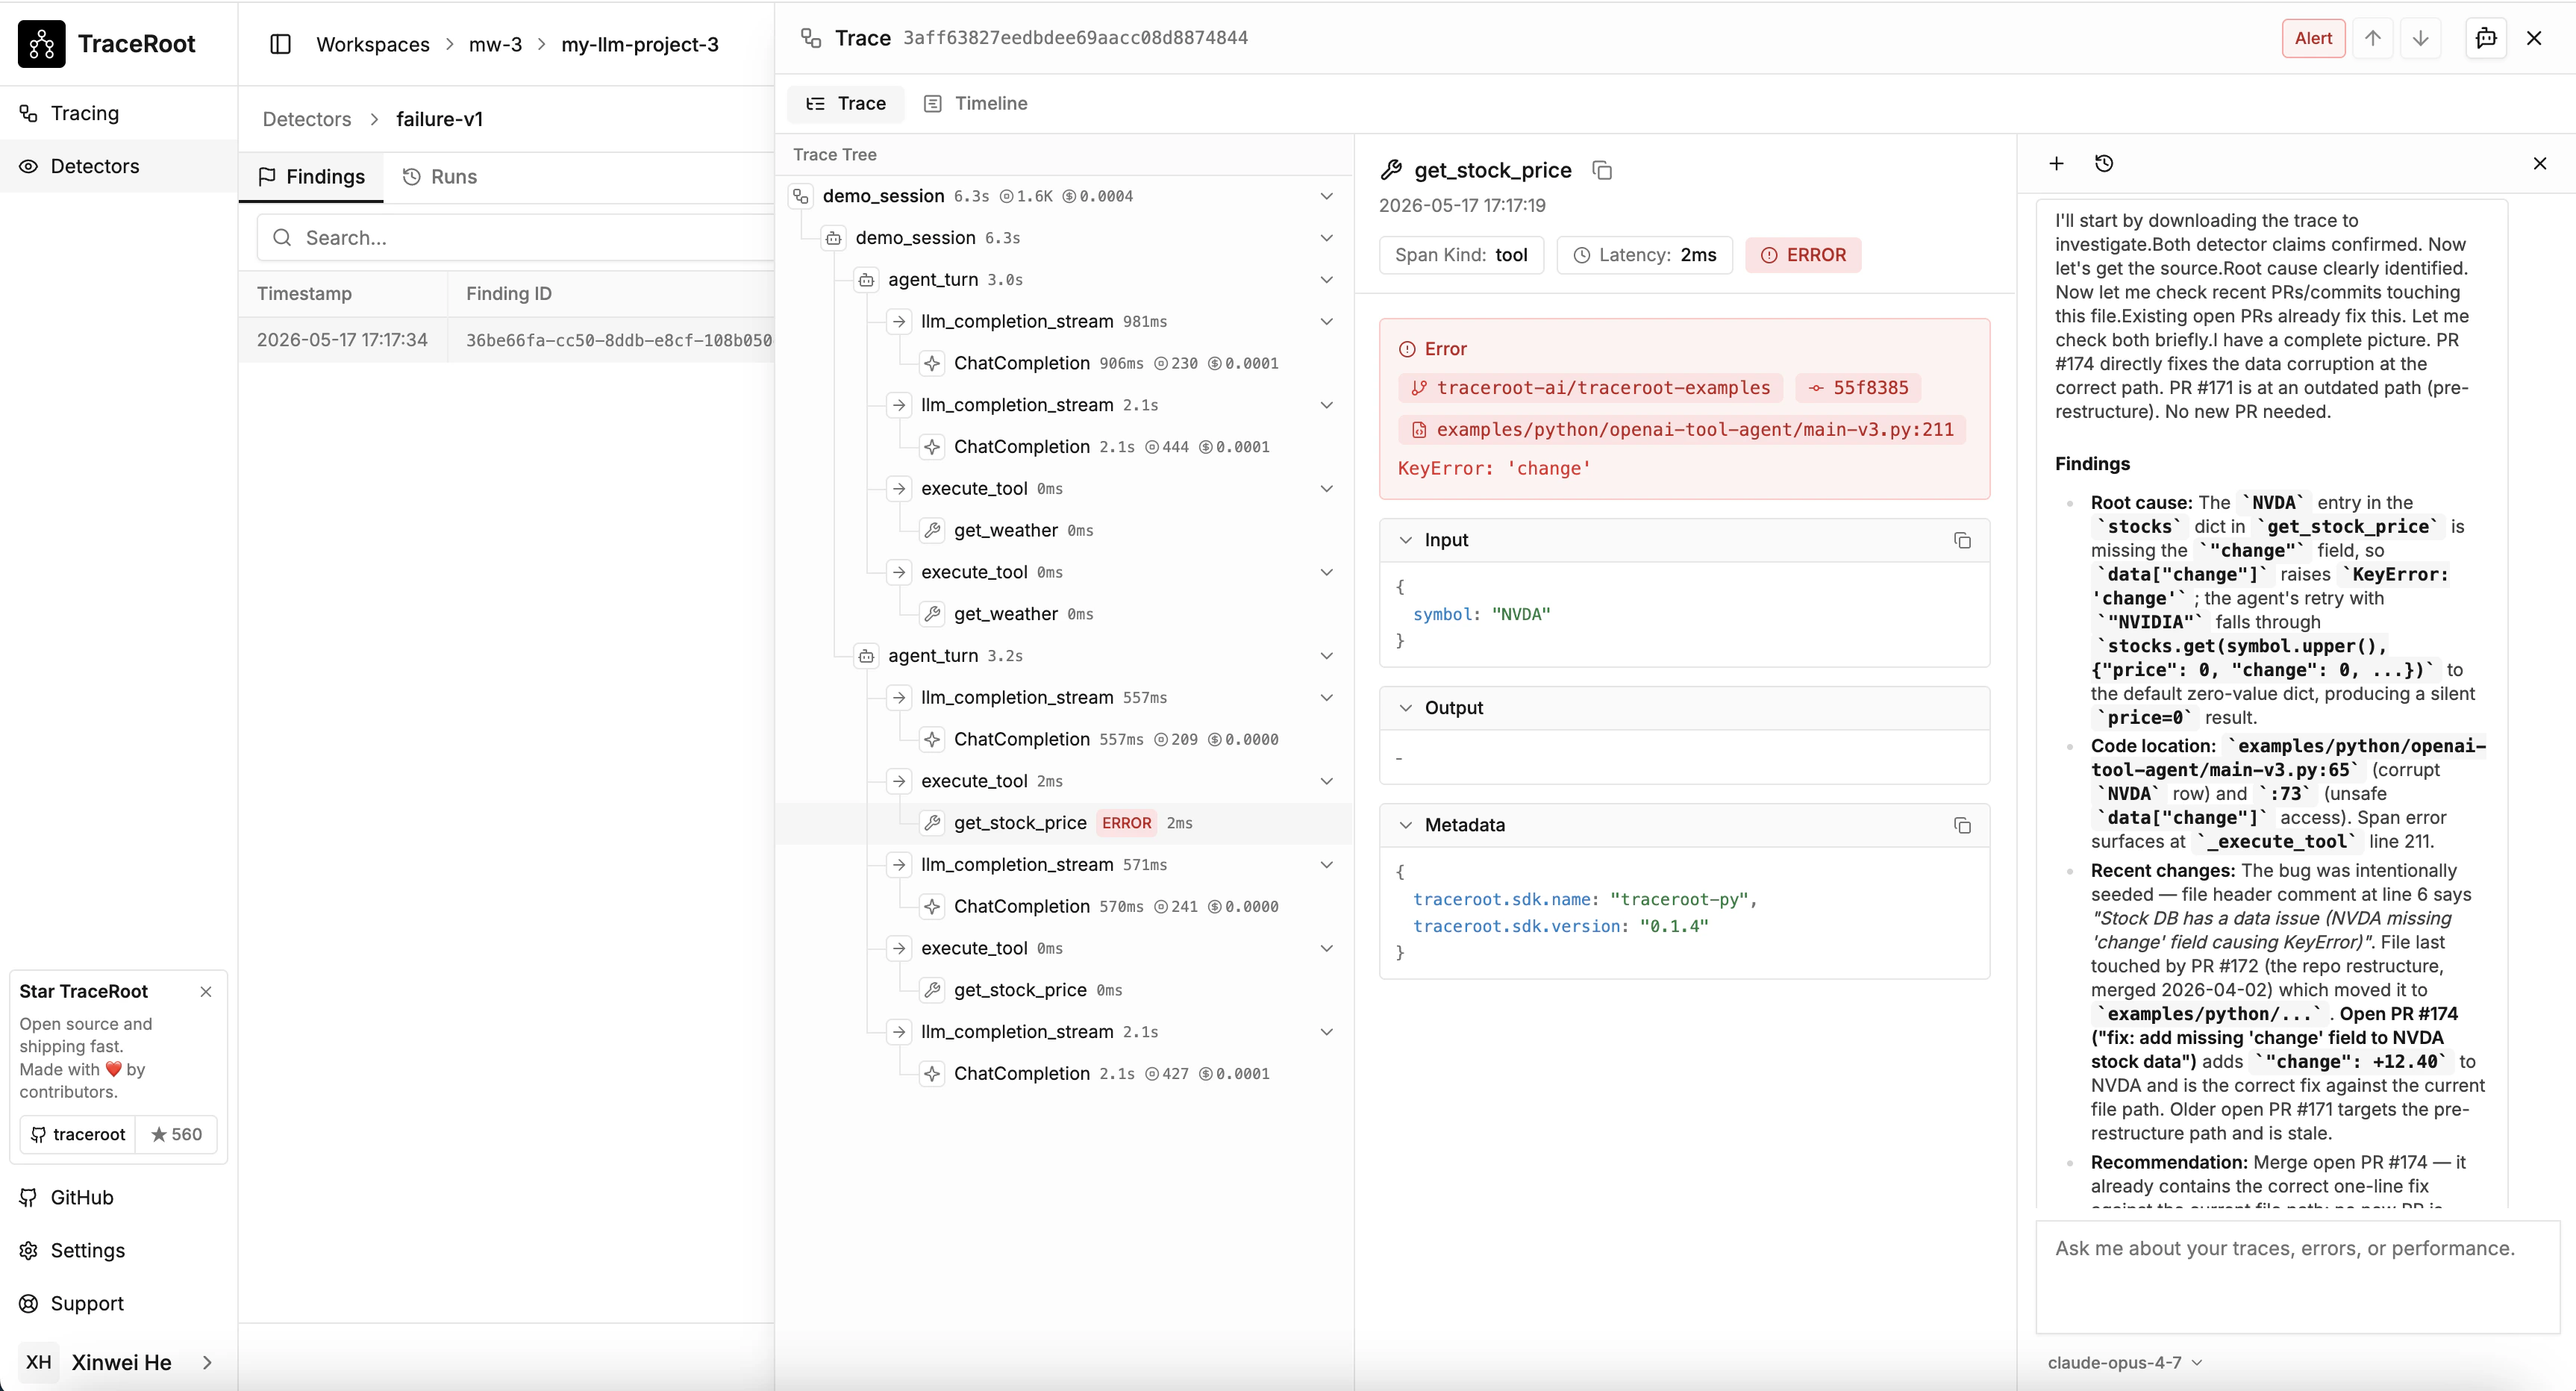This screenshot has height=1391, width=2576.
Task: Click the Span Kind tool badge
Action: 1461,255
